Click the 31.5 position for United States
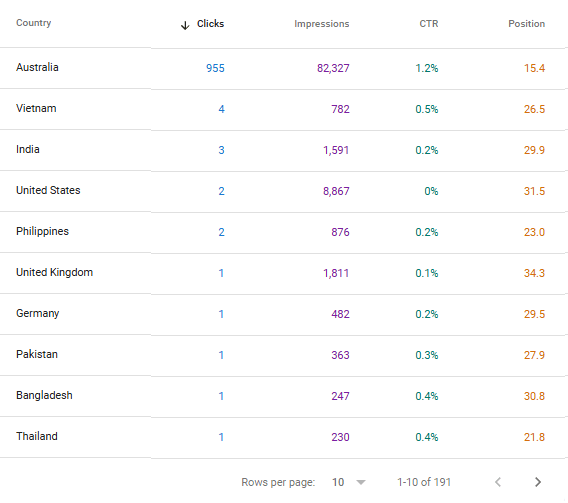The width and height of the screenshot is (568, 503). pyautogui.click(x=534, y=191)
